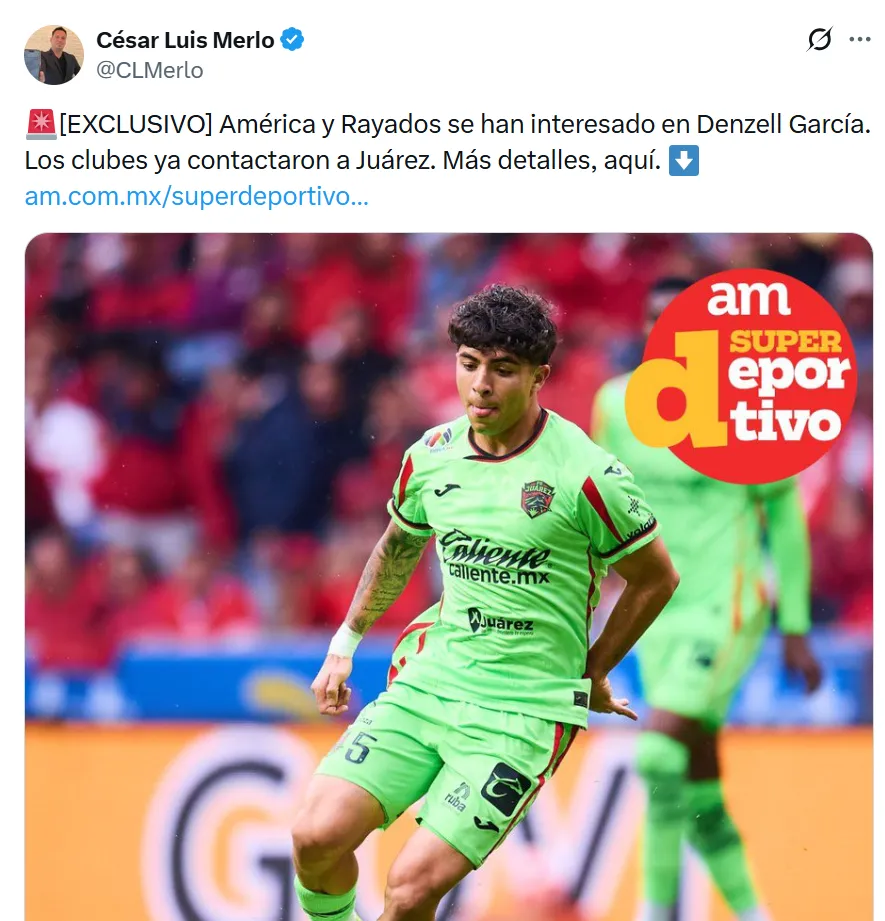
Task: Click the name Denzell García in the tweet
Action: pyautogui.click(x=783, y=125)
